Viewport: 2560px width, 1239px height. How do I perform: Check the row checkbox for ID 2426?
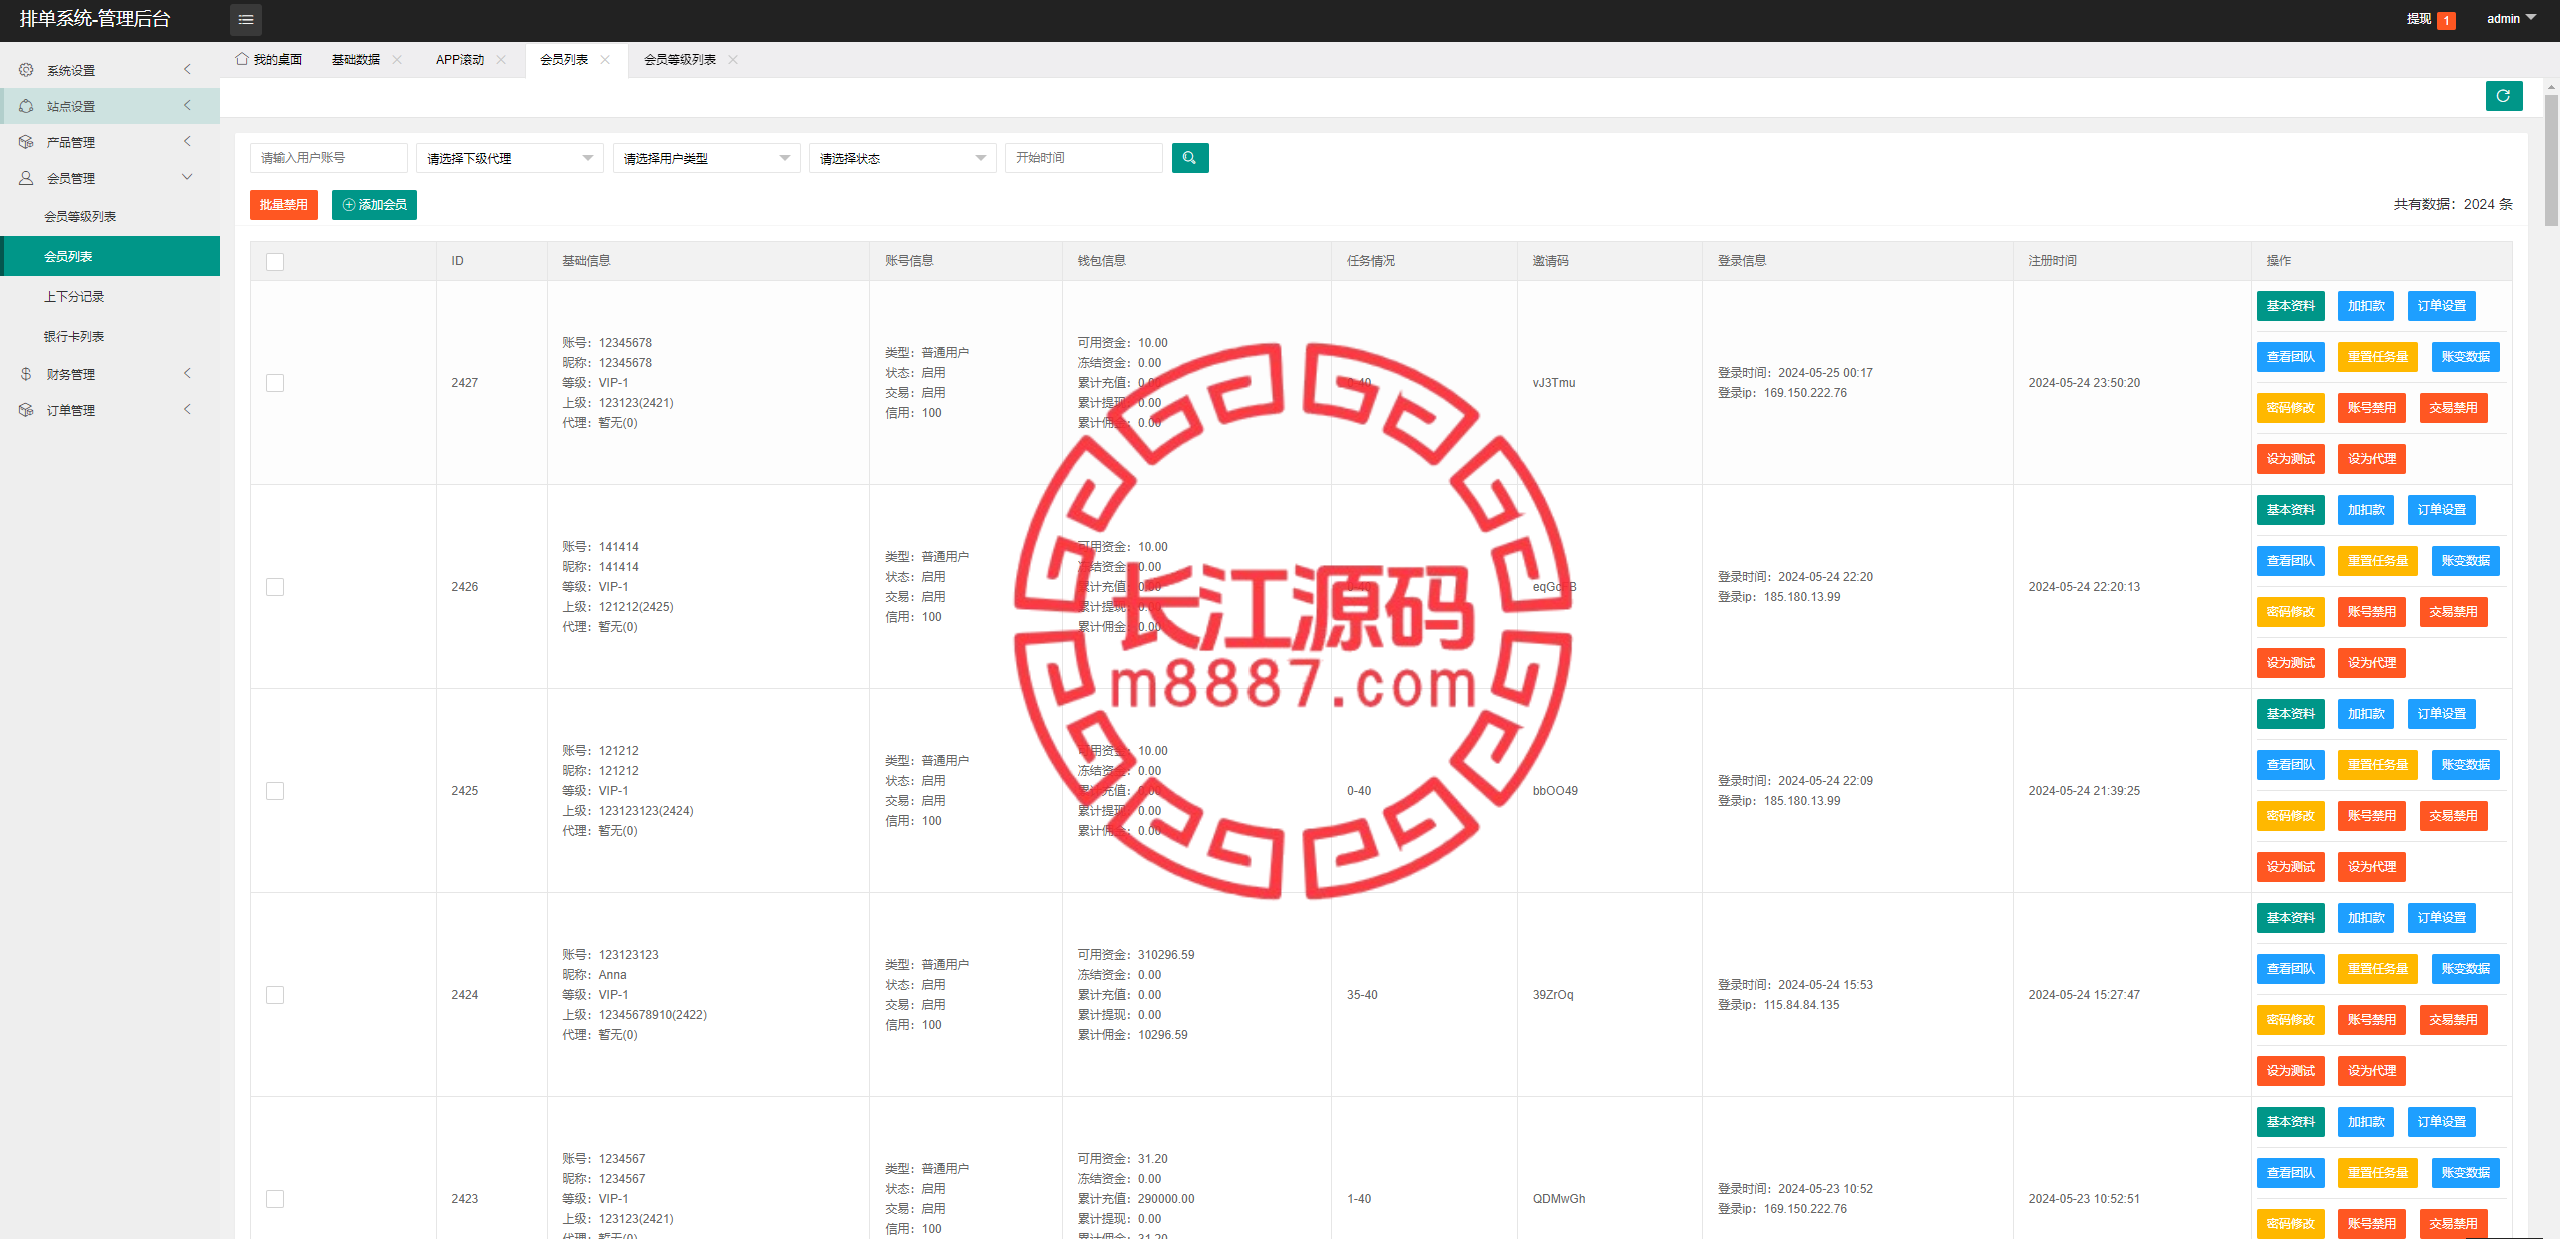[275, 587]
